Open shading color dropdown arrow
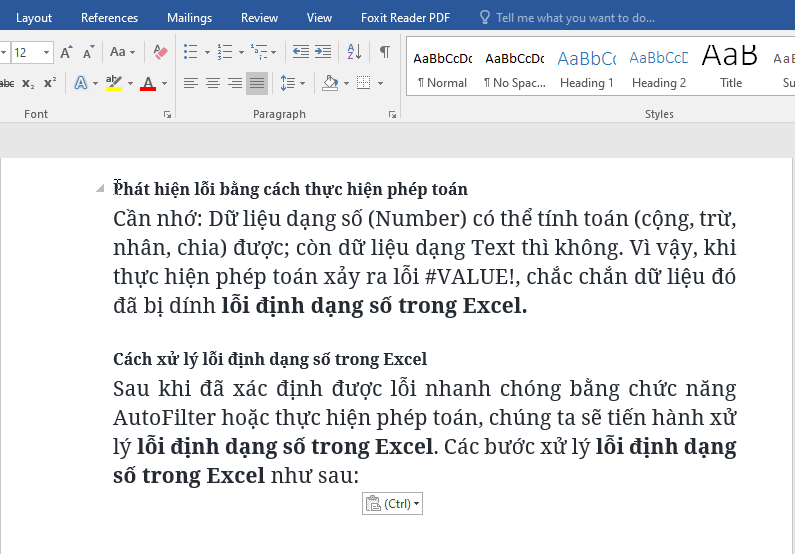This screenshot has height=554, width=795. (346, 84)
